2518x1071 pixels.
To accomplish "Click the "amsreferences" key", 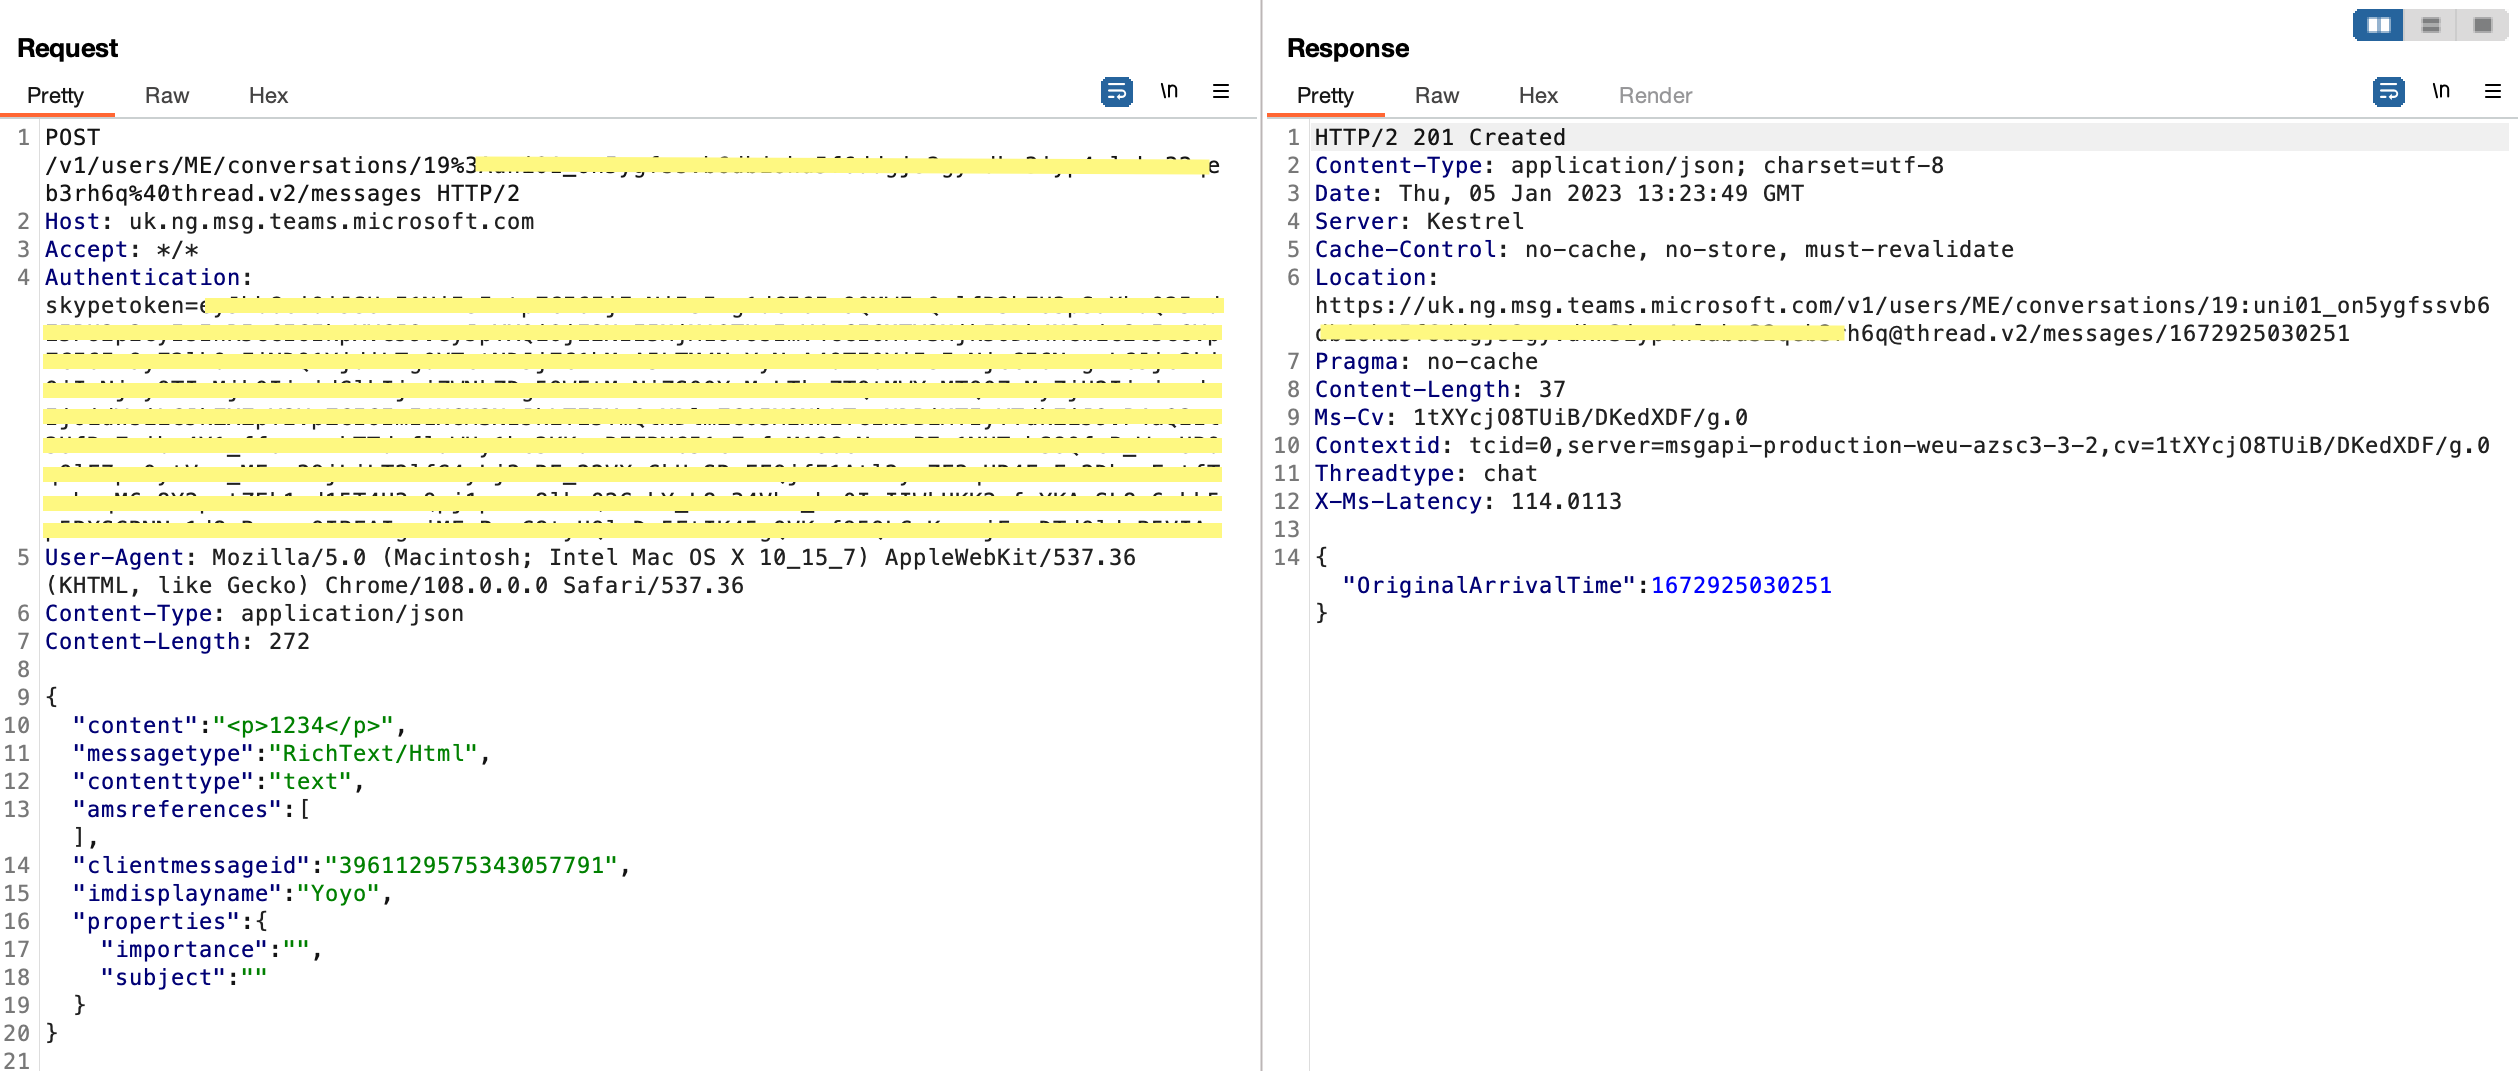I will pos(177,810).
